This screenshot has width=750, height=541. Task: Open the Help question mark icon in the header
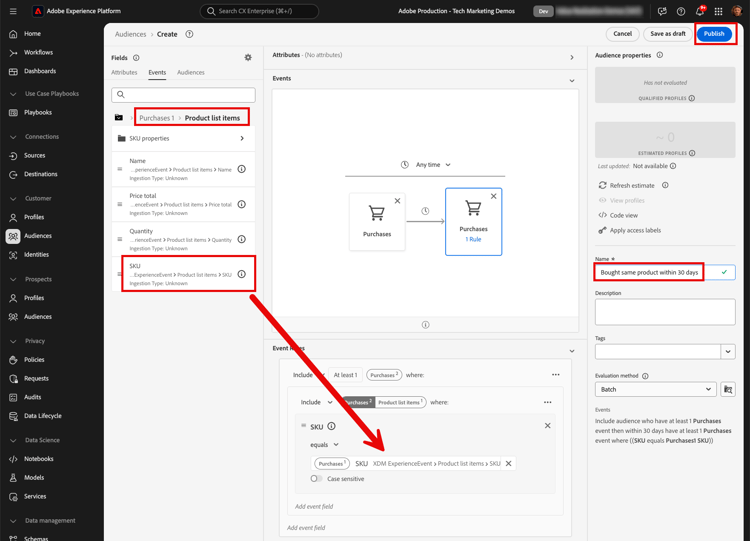click(x=681, y=11)
